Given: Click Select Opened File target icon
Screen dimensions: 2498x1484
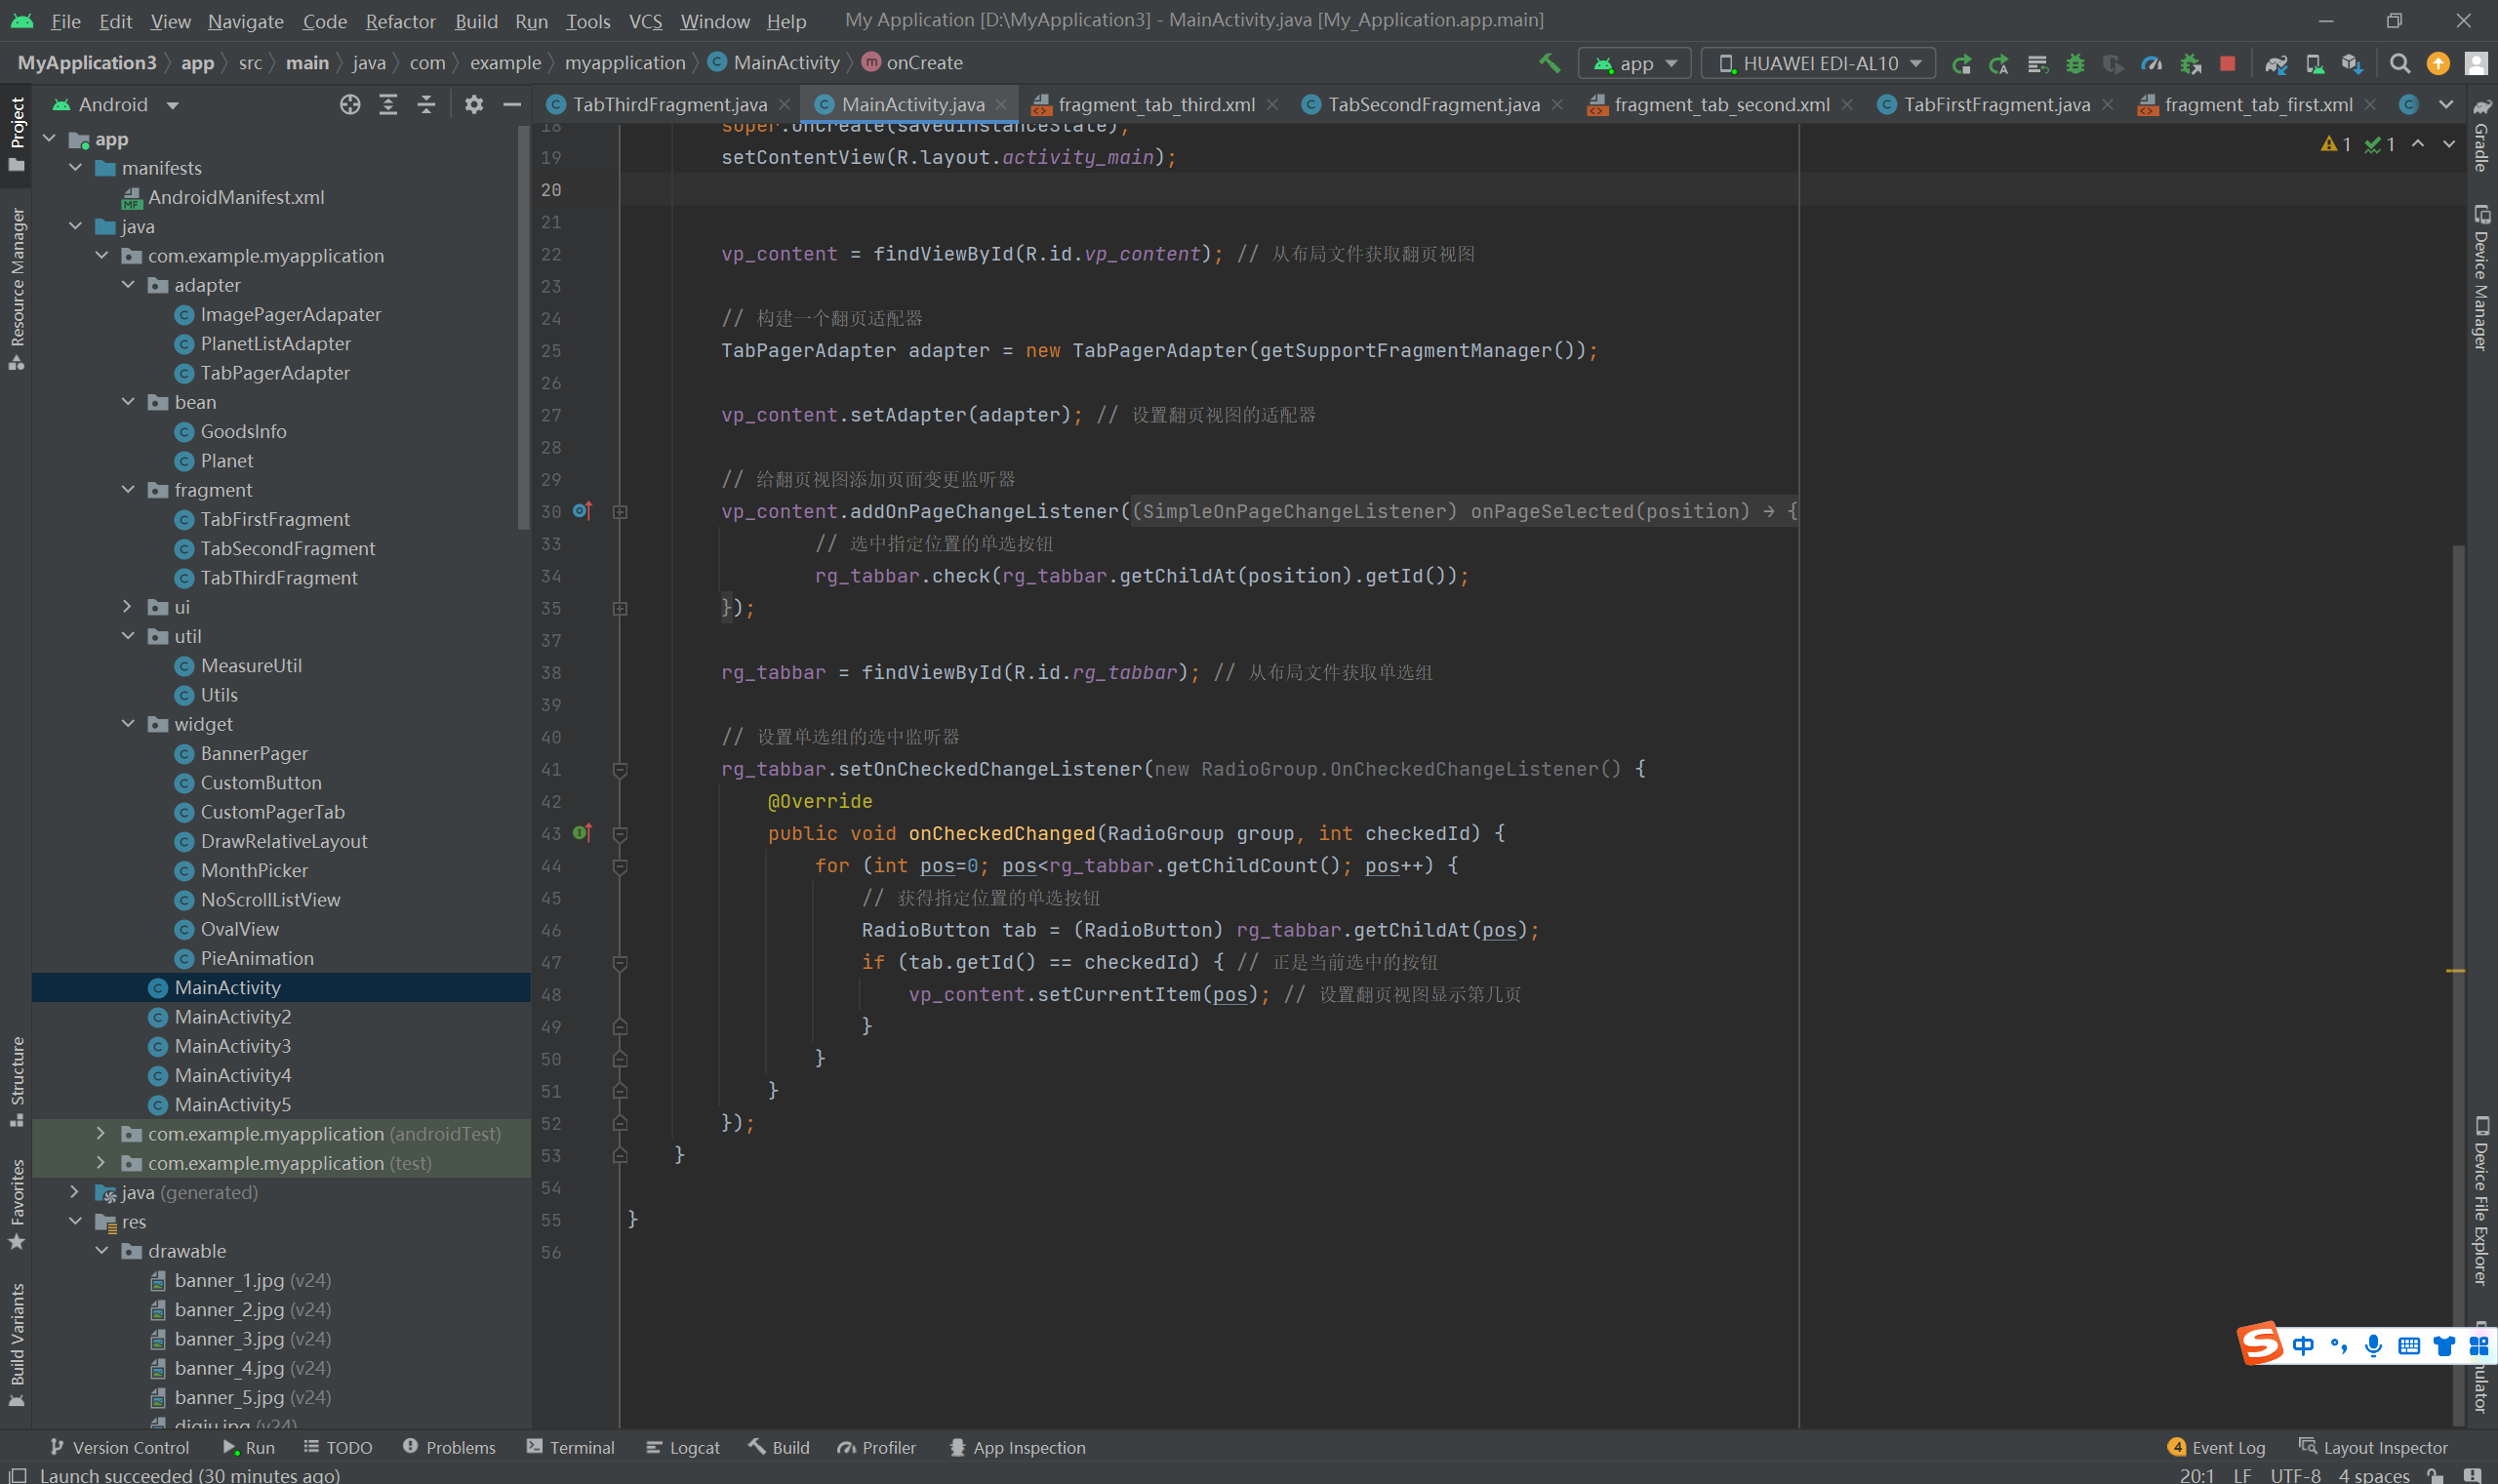Looking at the screenshot, I should pos(349,104).
